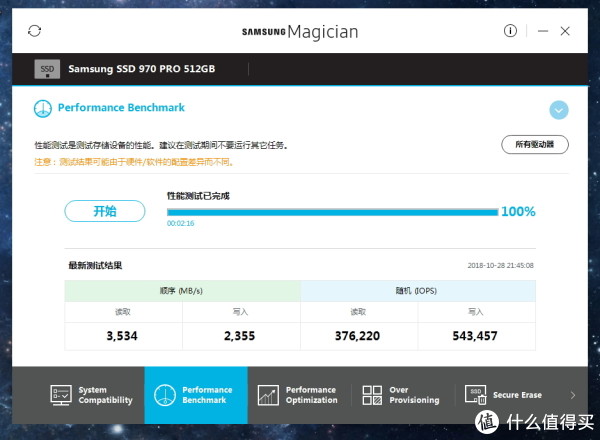Start the benchmark with the 开始 button

click(105, 211)
